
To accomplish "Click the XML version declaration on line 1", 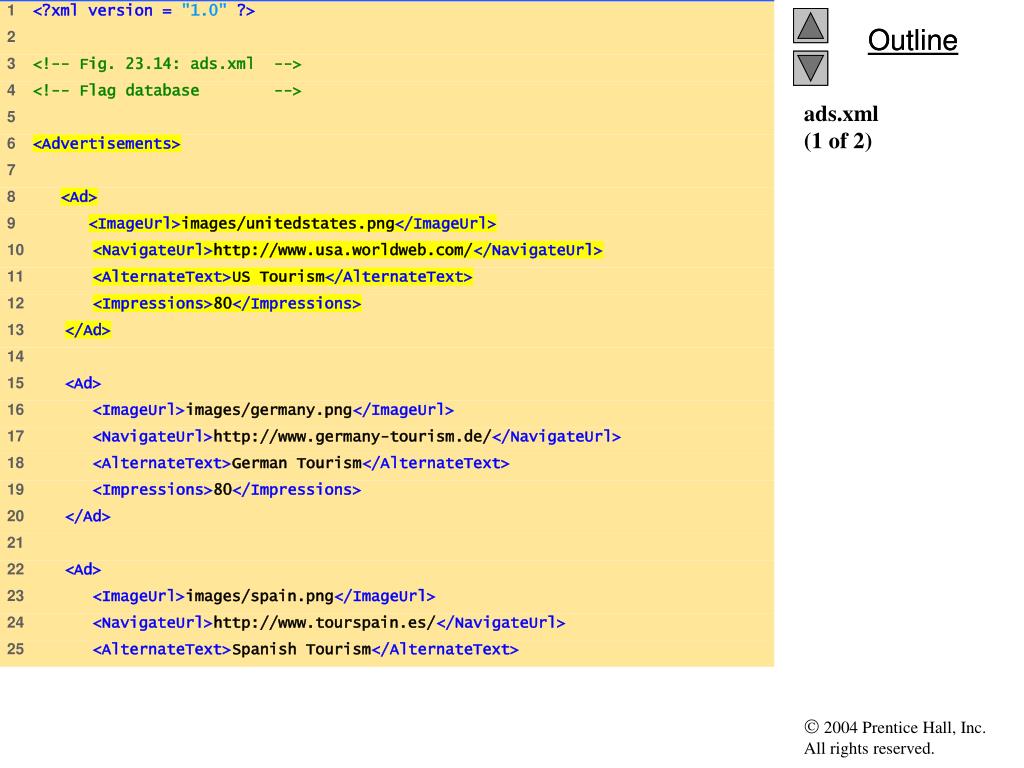I will coord(144,10).
